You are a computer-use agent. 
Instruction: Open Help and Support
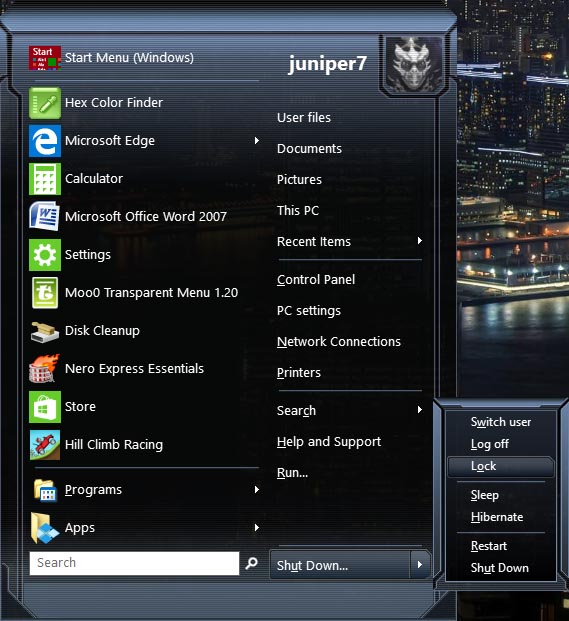pos(329,442)
